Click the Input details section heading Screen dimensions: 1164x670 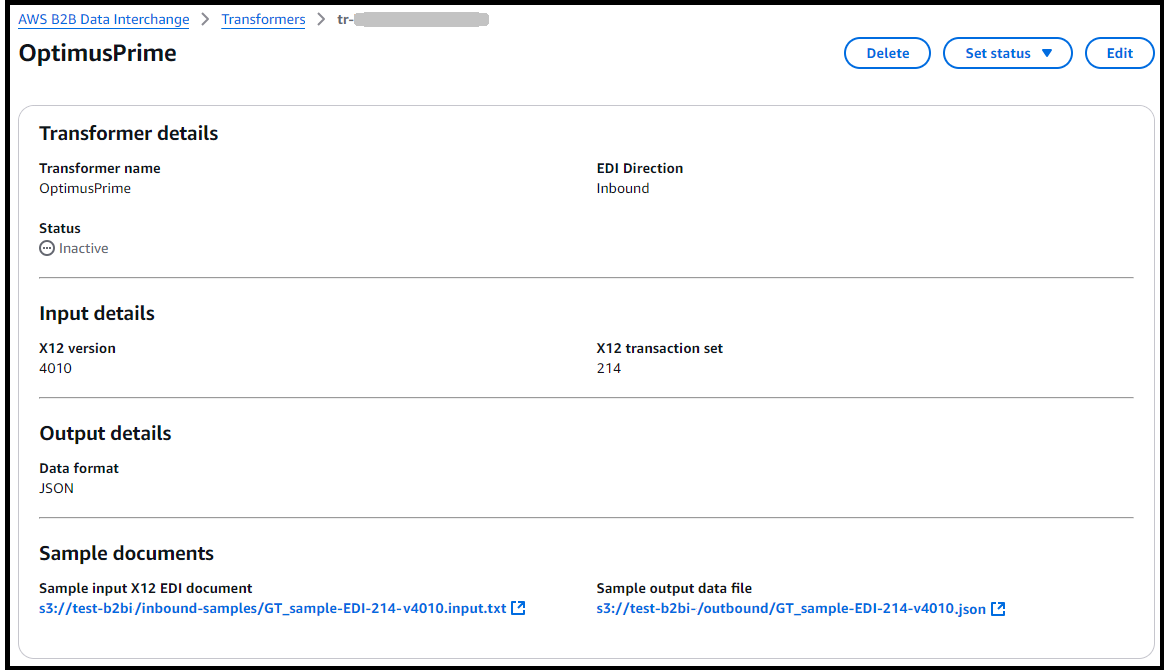(x=97, y=313)
